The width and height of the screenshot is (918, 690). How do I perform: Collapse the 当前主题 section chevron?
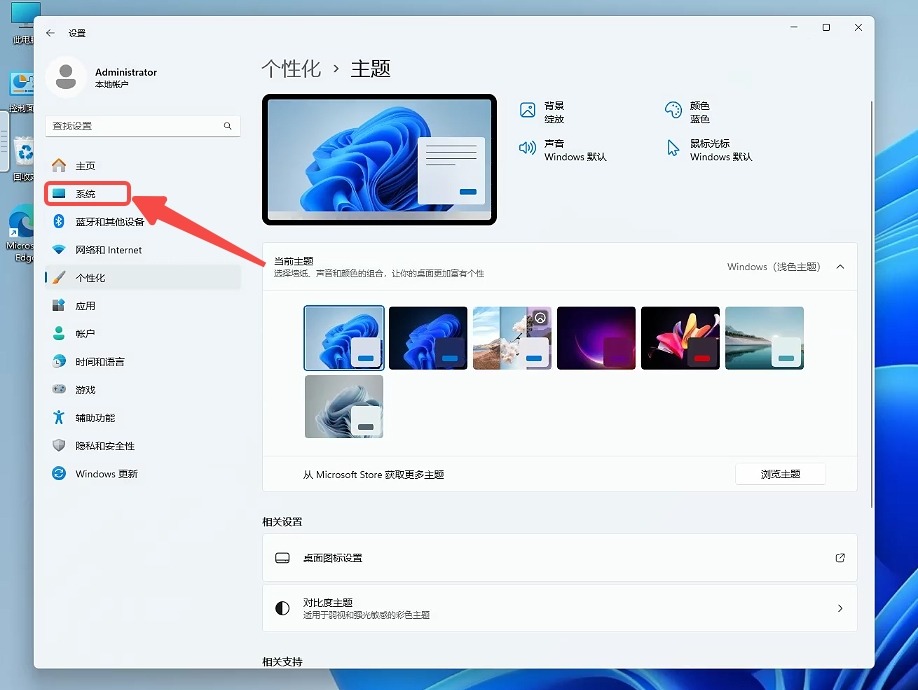(x=840, y=267)
